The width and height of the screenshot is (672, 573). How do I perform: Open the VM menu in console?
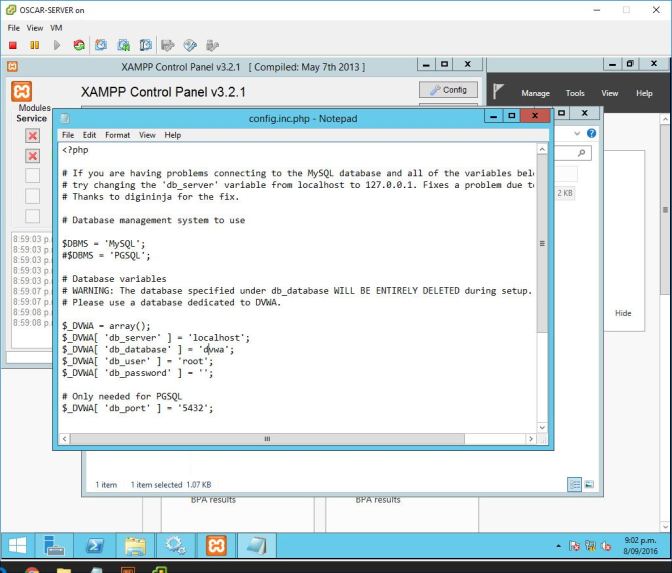56,28
